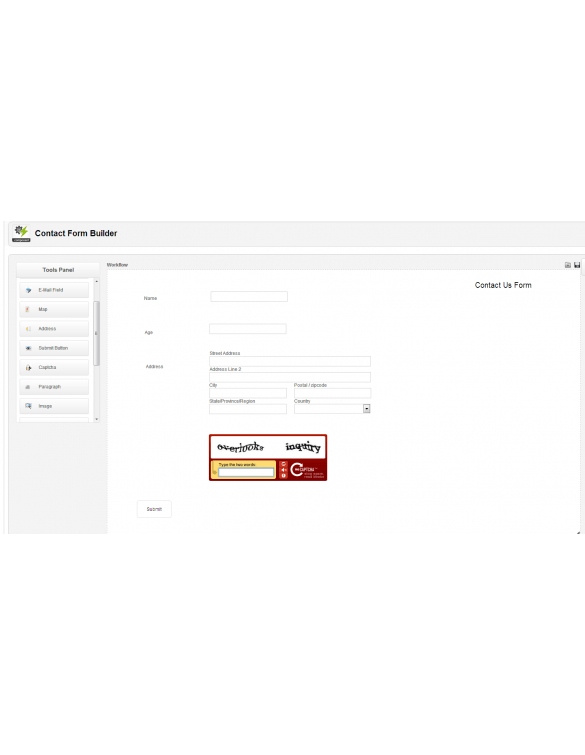585x755 pixels.
Task: Click the Contact Form Builder logo icon
Action: click(21, 233)
